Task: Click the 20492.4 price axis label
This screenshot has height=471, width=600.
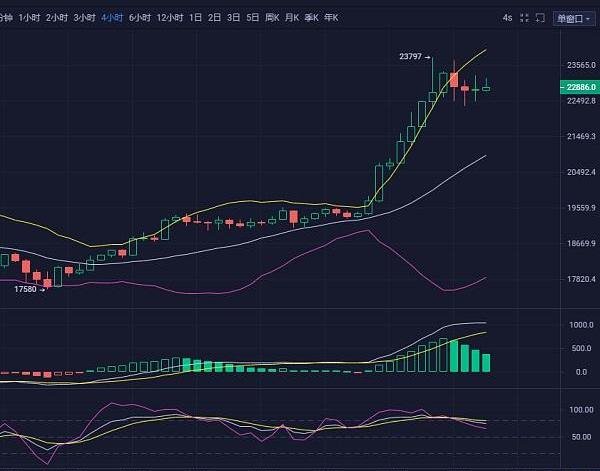Action: pos(581,172)
